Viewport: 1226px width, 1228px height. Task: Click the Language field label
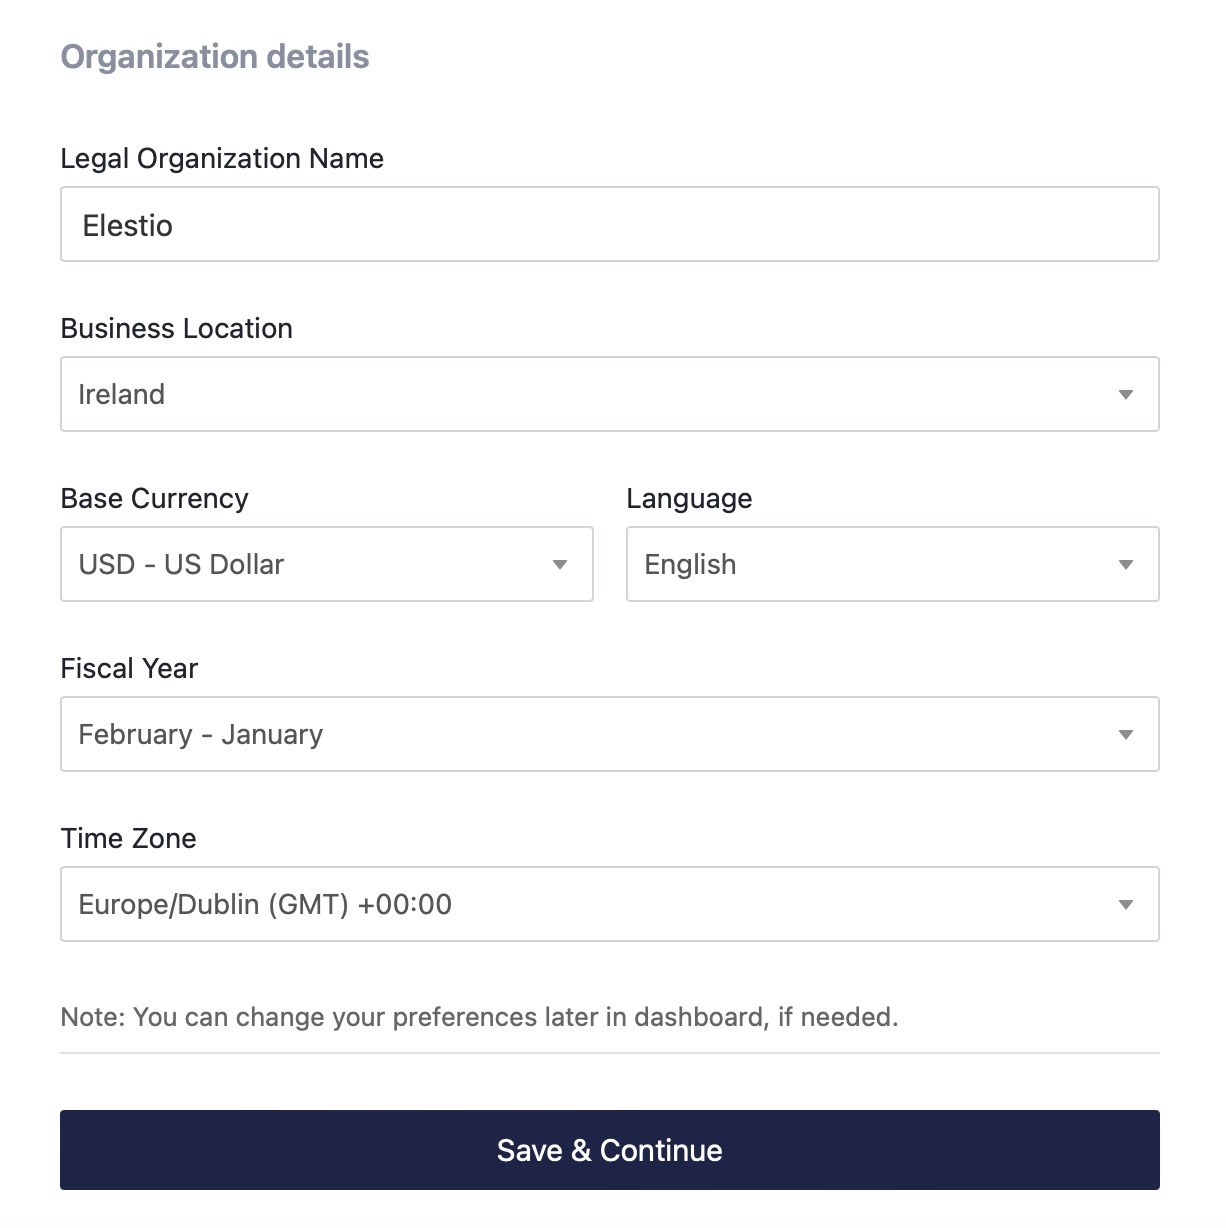pyautogui.click(x=689, y=498)
